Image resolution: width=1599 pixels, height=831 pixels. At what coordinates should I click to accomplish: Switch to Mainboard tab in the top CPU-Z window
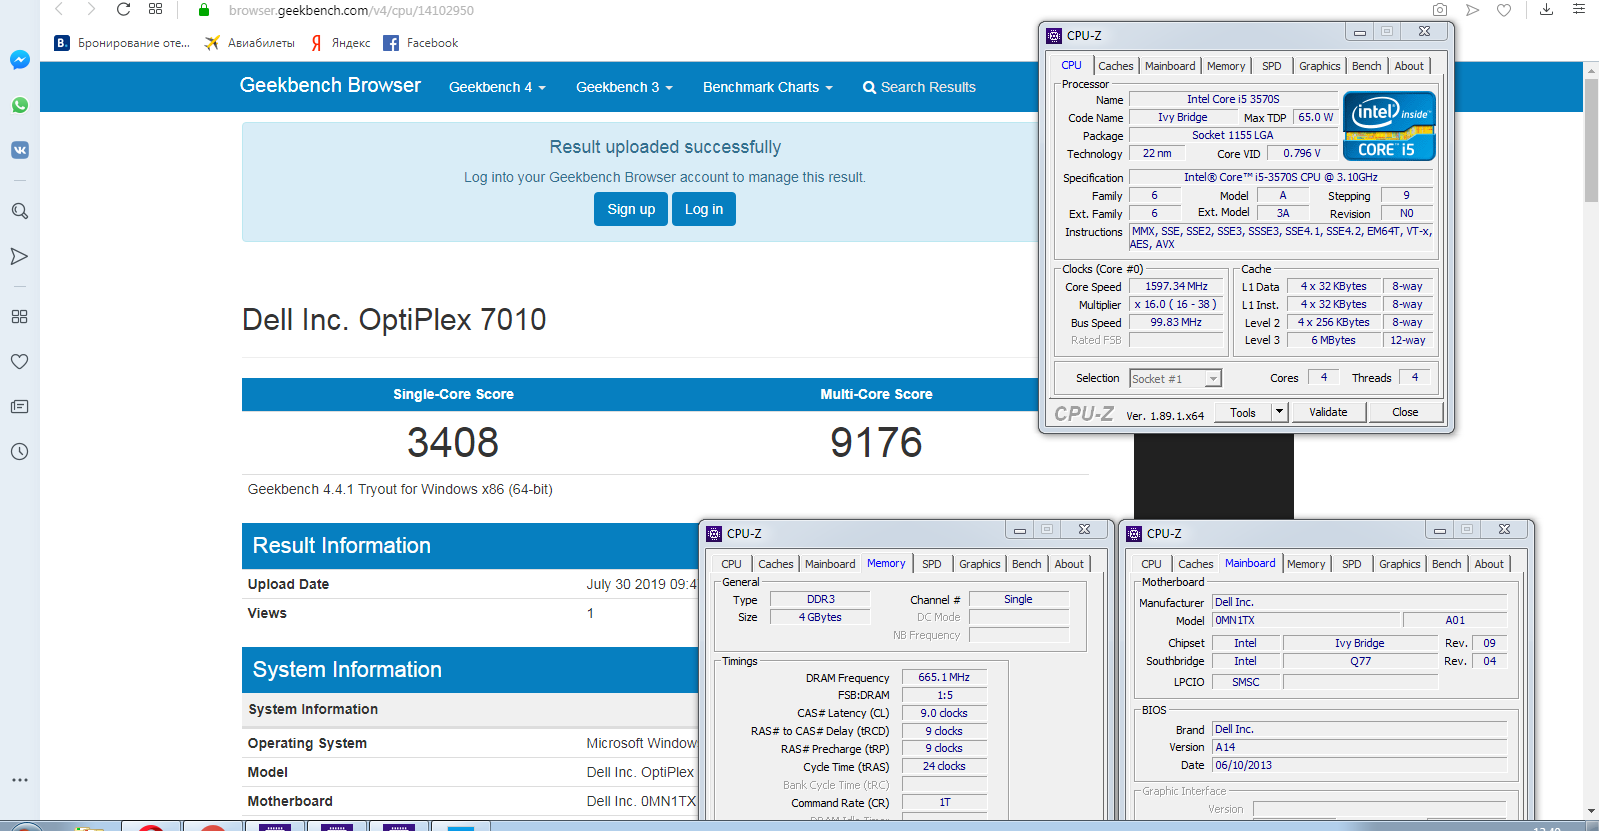[x=1170, y=66]
